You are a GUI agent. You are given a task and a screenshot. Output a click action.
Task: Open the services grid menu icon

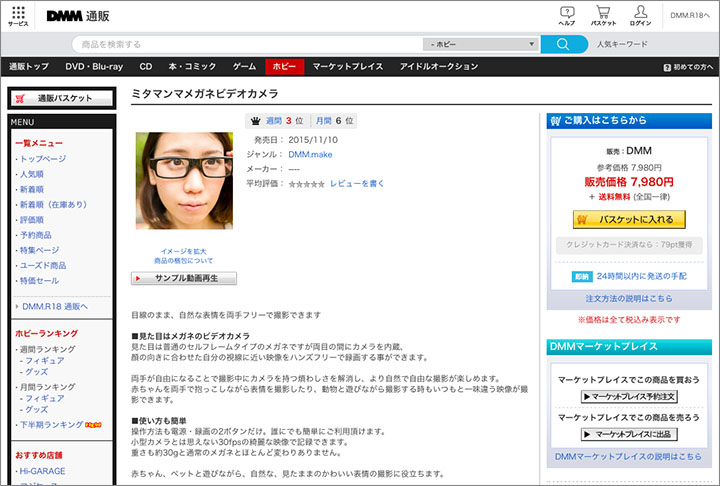click(x=18, y=16)
